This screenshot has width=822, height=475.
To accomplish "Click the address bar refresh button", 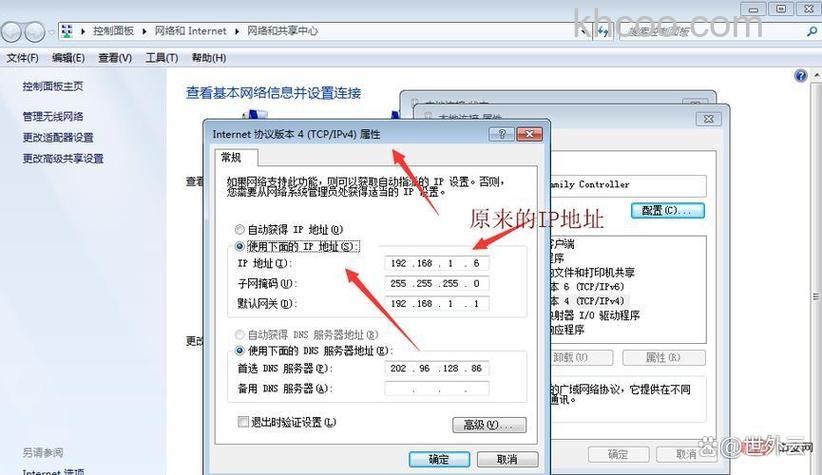I will pyautogui.click(x=603, y=31).
